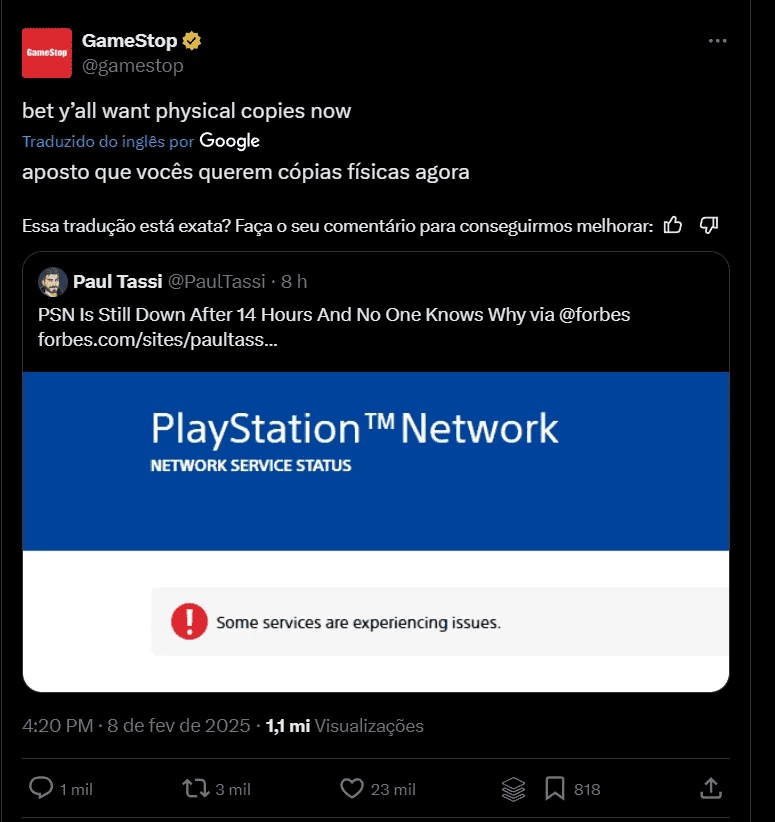Click the GameStop profile avatar
This screenshot has width=775, height=822.
point(47,53)
